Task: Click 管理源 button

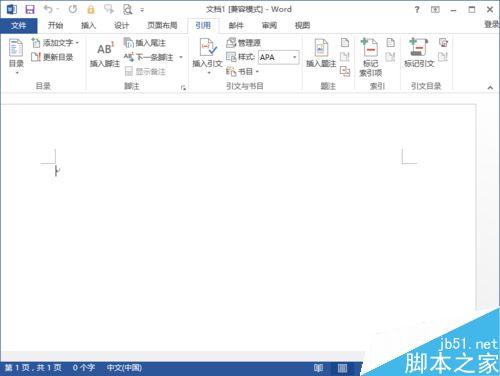Action: coord(243,43)
